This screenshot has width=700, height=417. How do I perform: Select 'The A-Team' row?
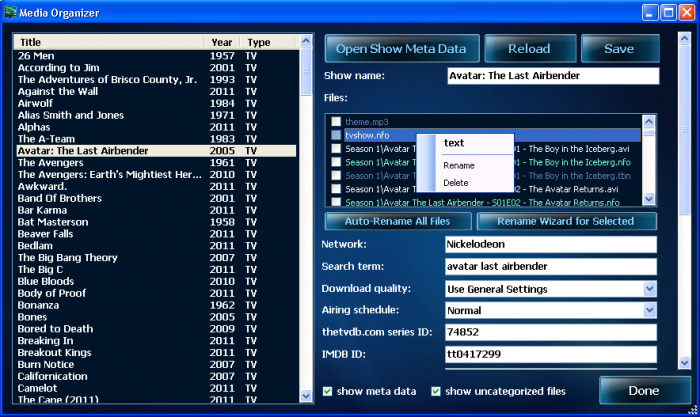156,139
